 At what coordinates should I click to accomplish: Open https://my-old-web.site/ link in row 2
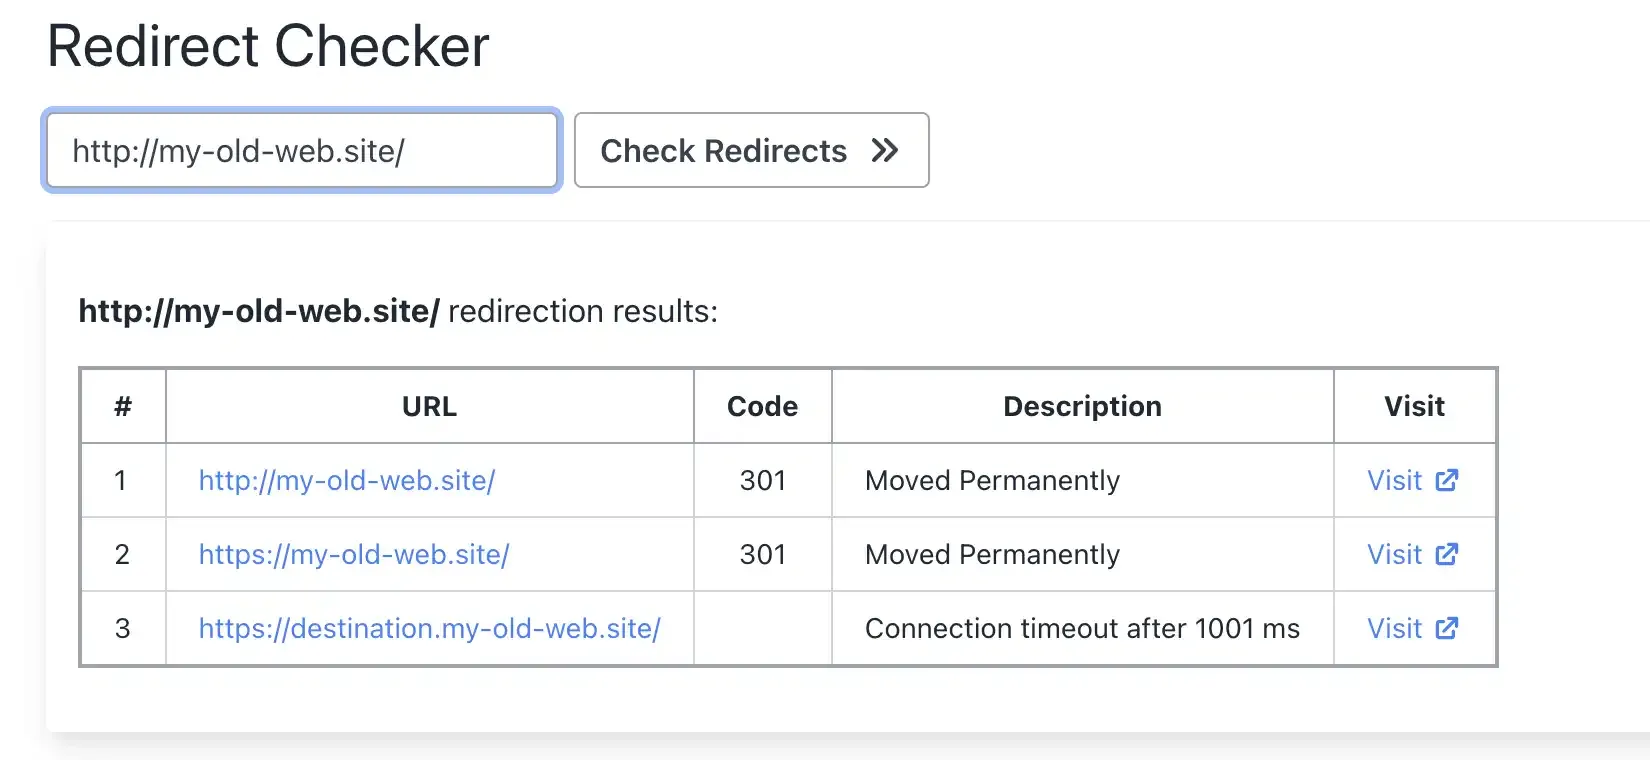pos(354,555)
